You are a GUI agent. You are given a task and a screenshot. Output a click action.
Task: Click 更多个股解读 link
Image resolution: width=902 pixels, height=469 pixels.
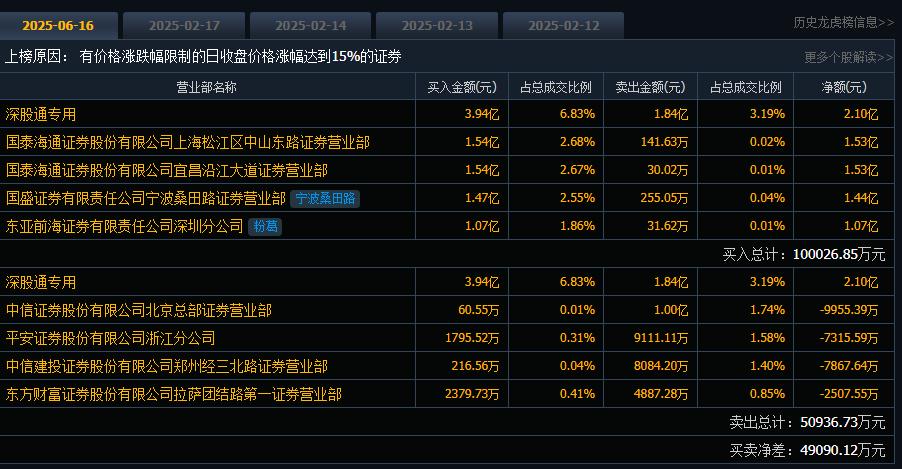click(848, 57)
